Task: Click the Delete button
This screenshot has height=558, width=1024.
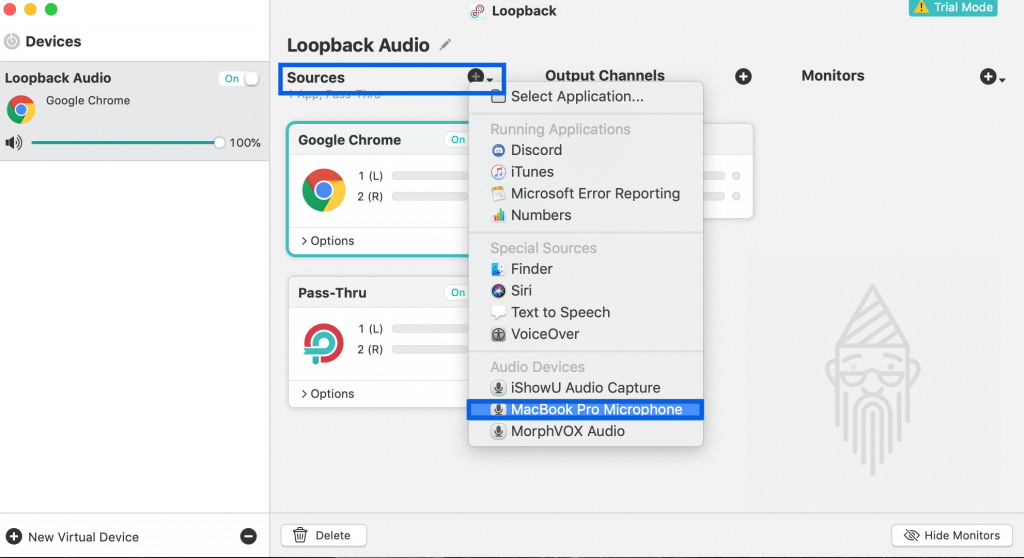Action: pyautogui.click(x=324, y=535)
